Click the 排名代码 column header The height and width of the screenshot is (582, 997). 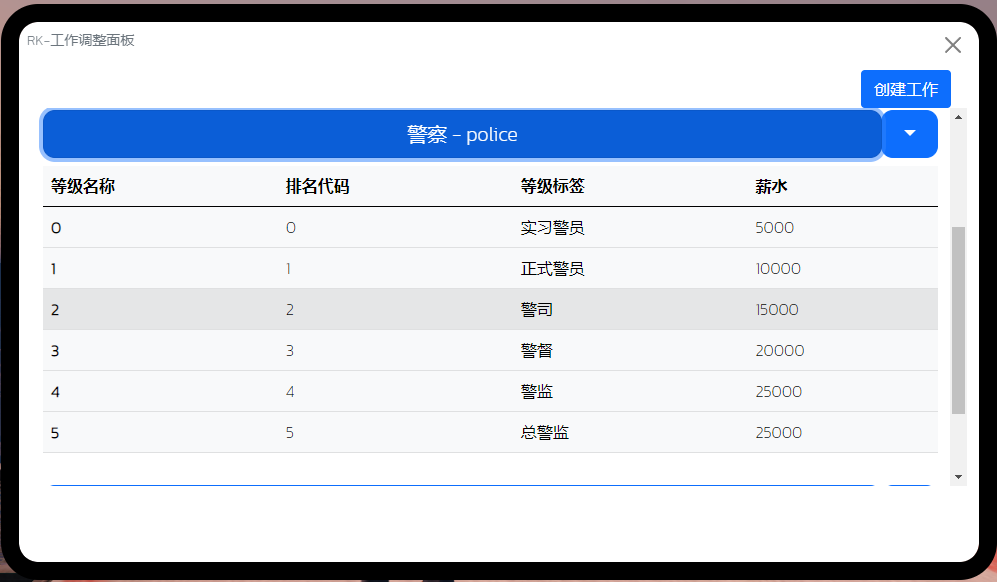(317, 186)
